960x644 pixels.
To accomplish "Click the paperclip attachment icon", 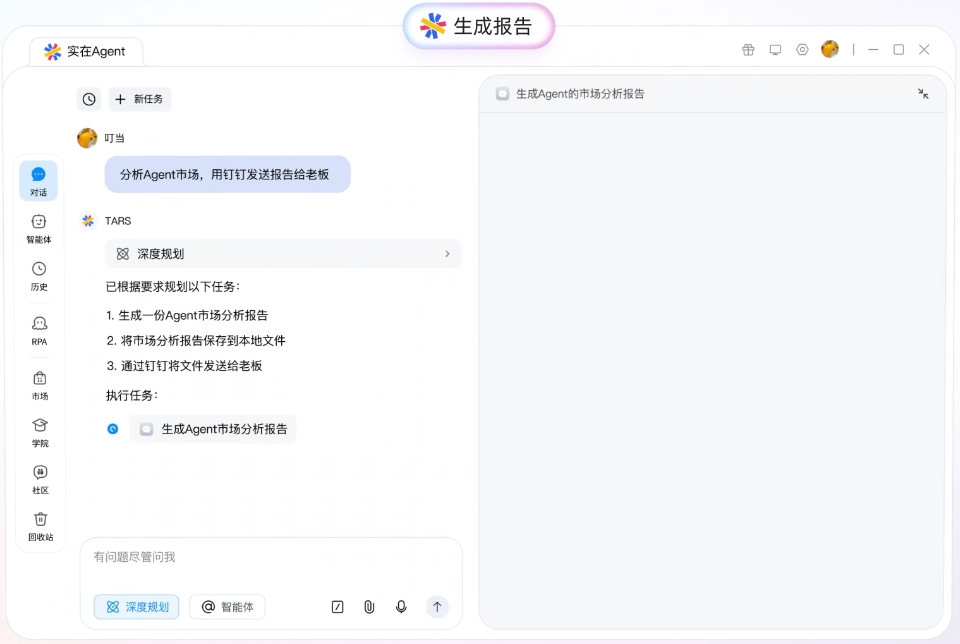I will point(369,607).
